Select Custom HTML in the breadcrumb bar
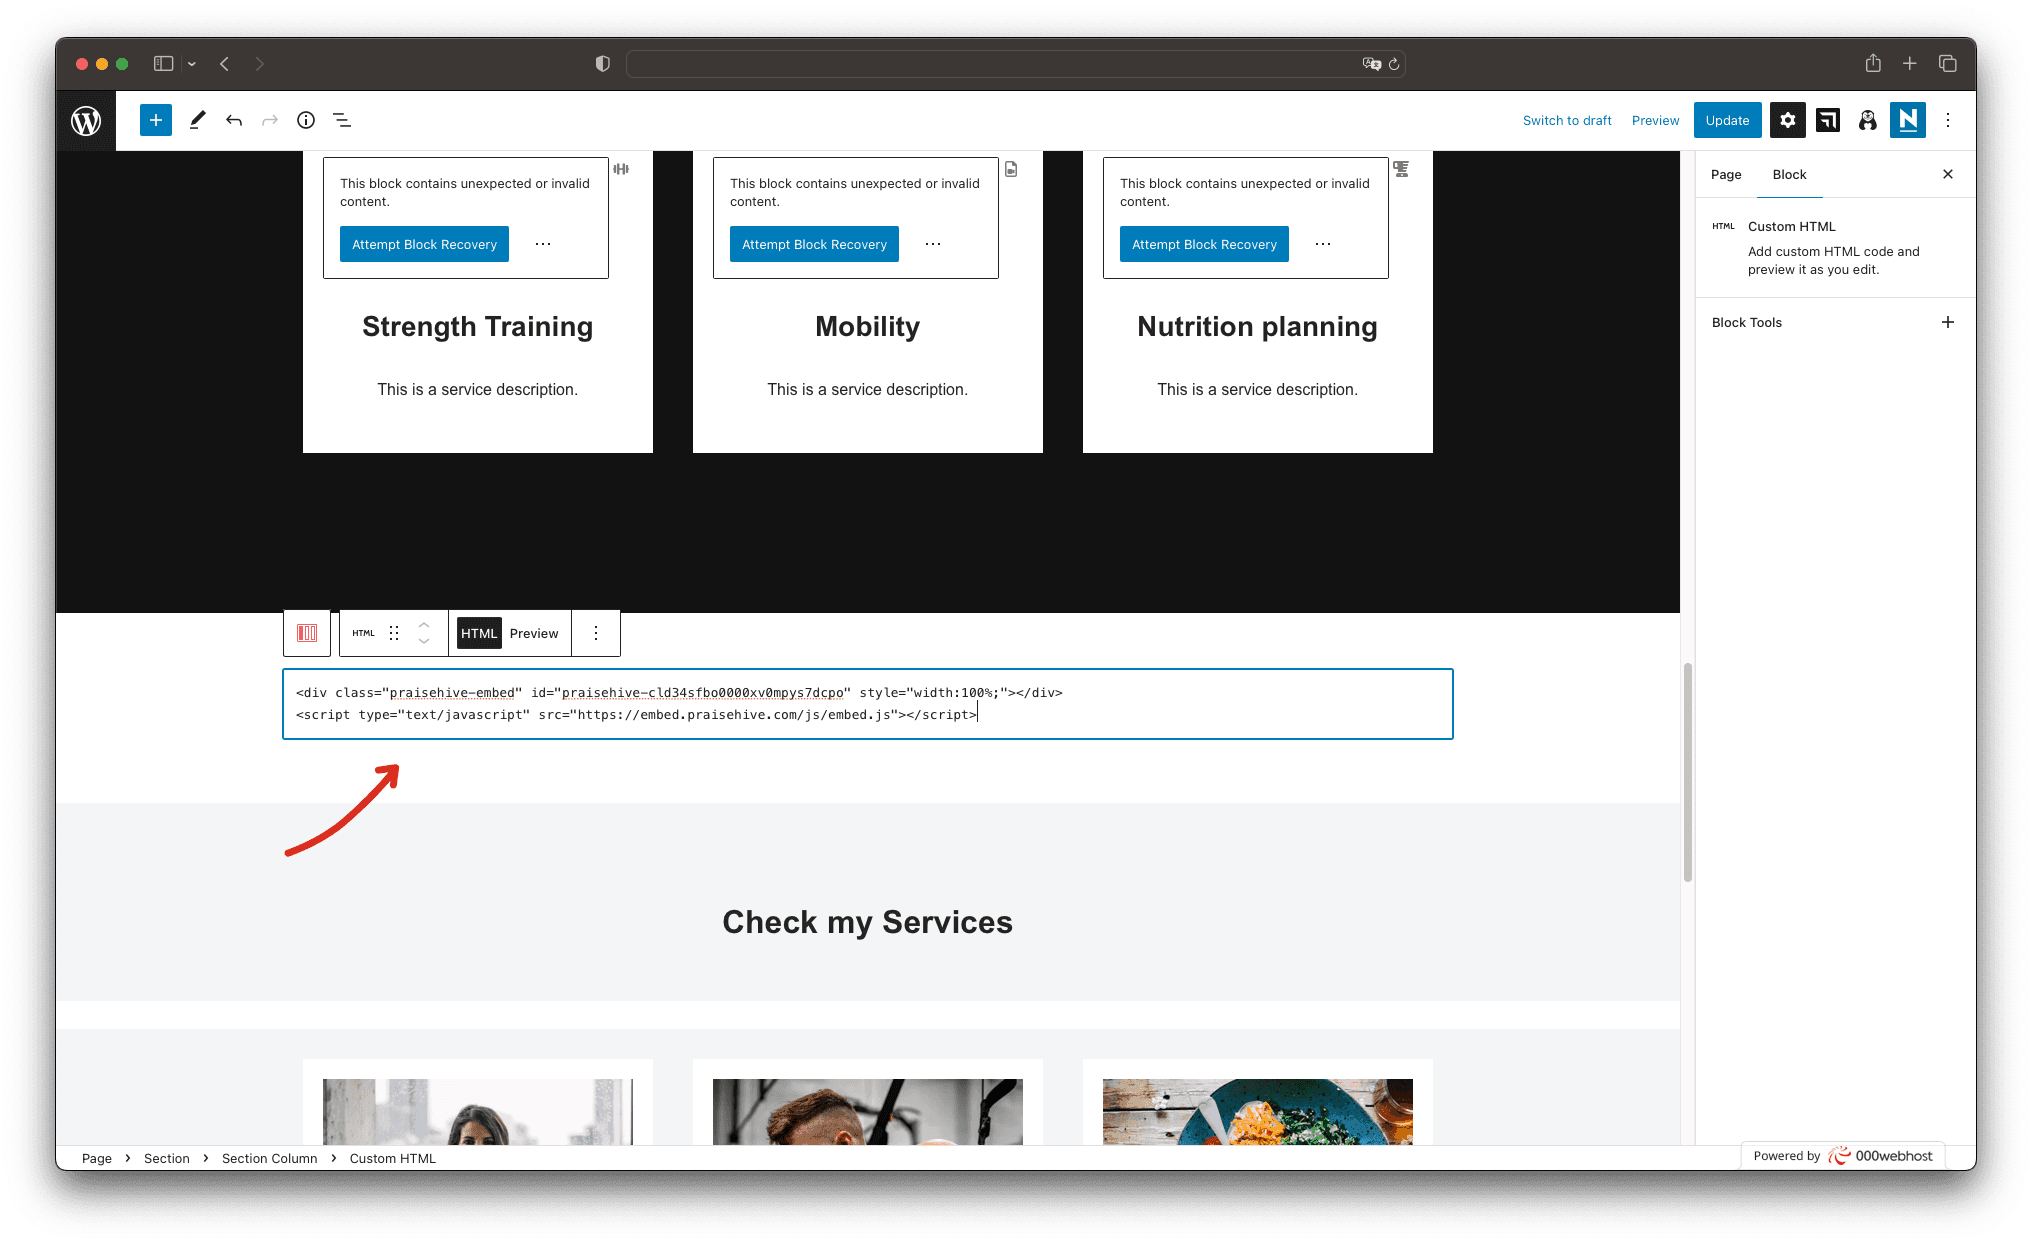The image size is (2032, 1244). 392,1158
